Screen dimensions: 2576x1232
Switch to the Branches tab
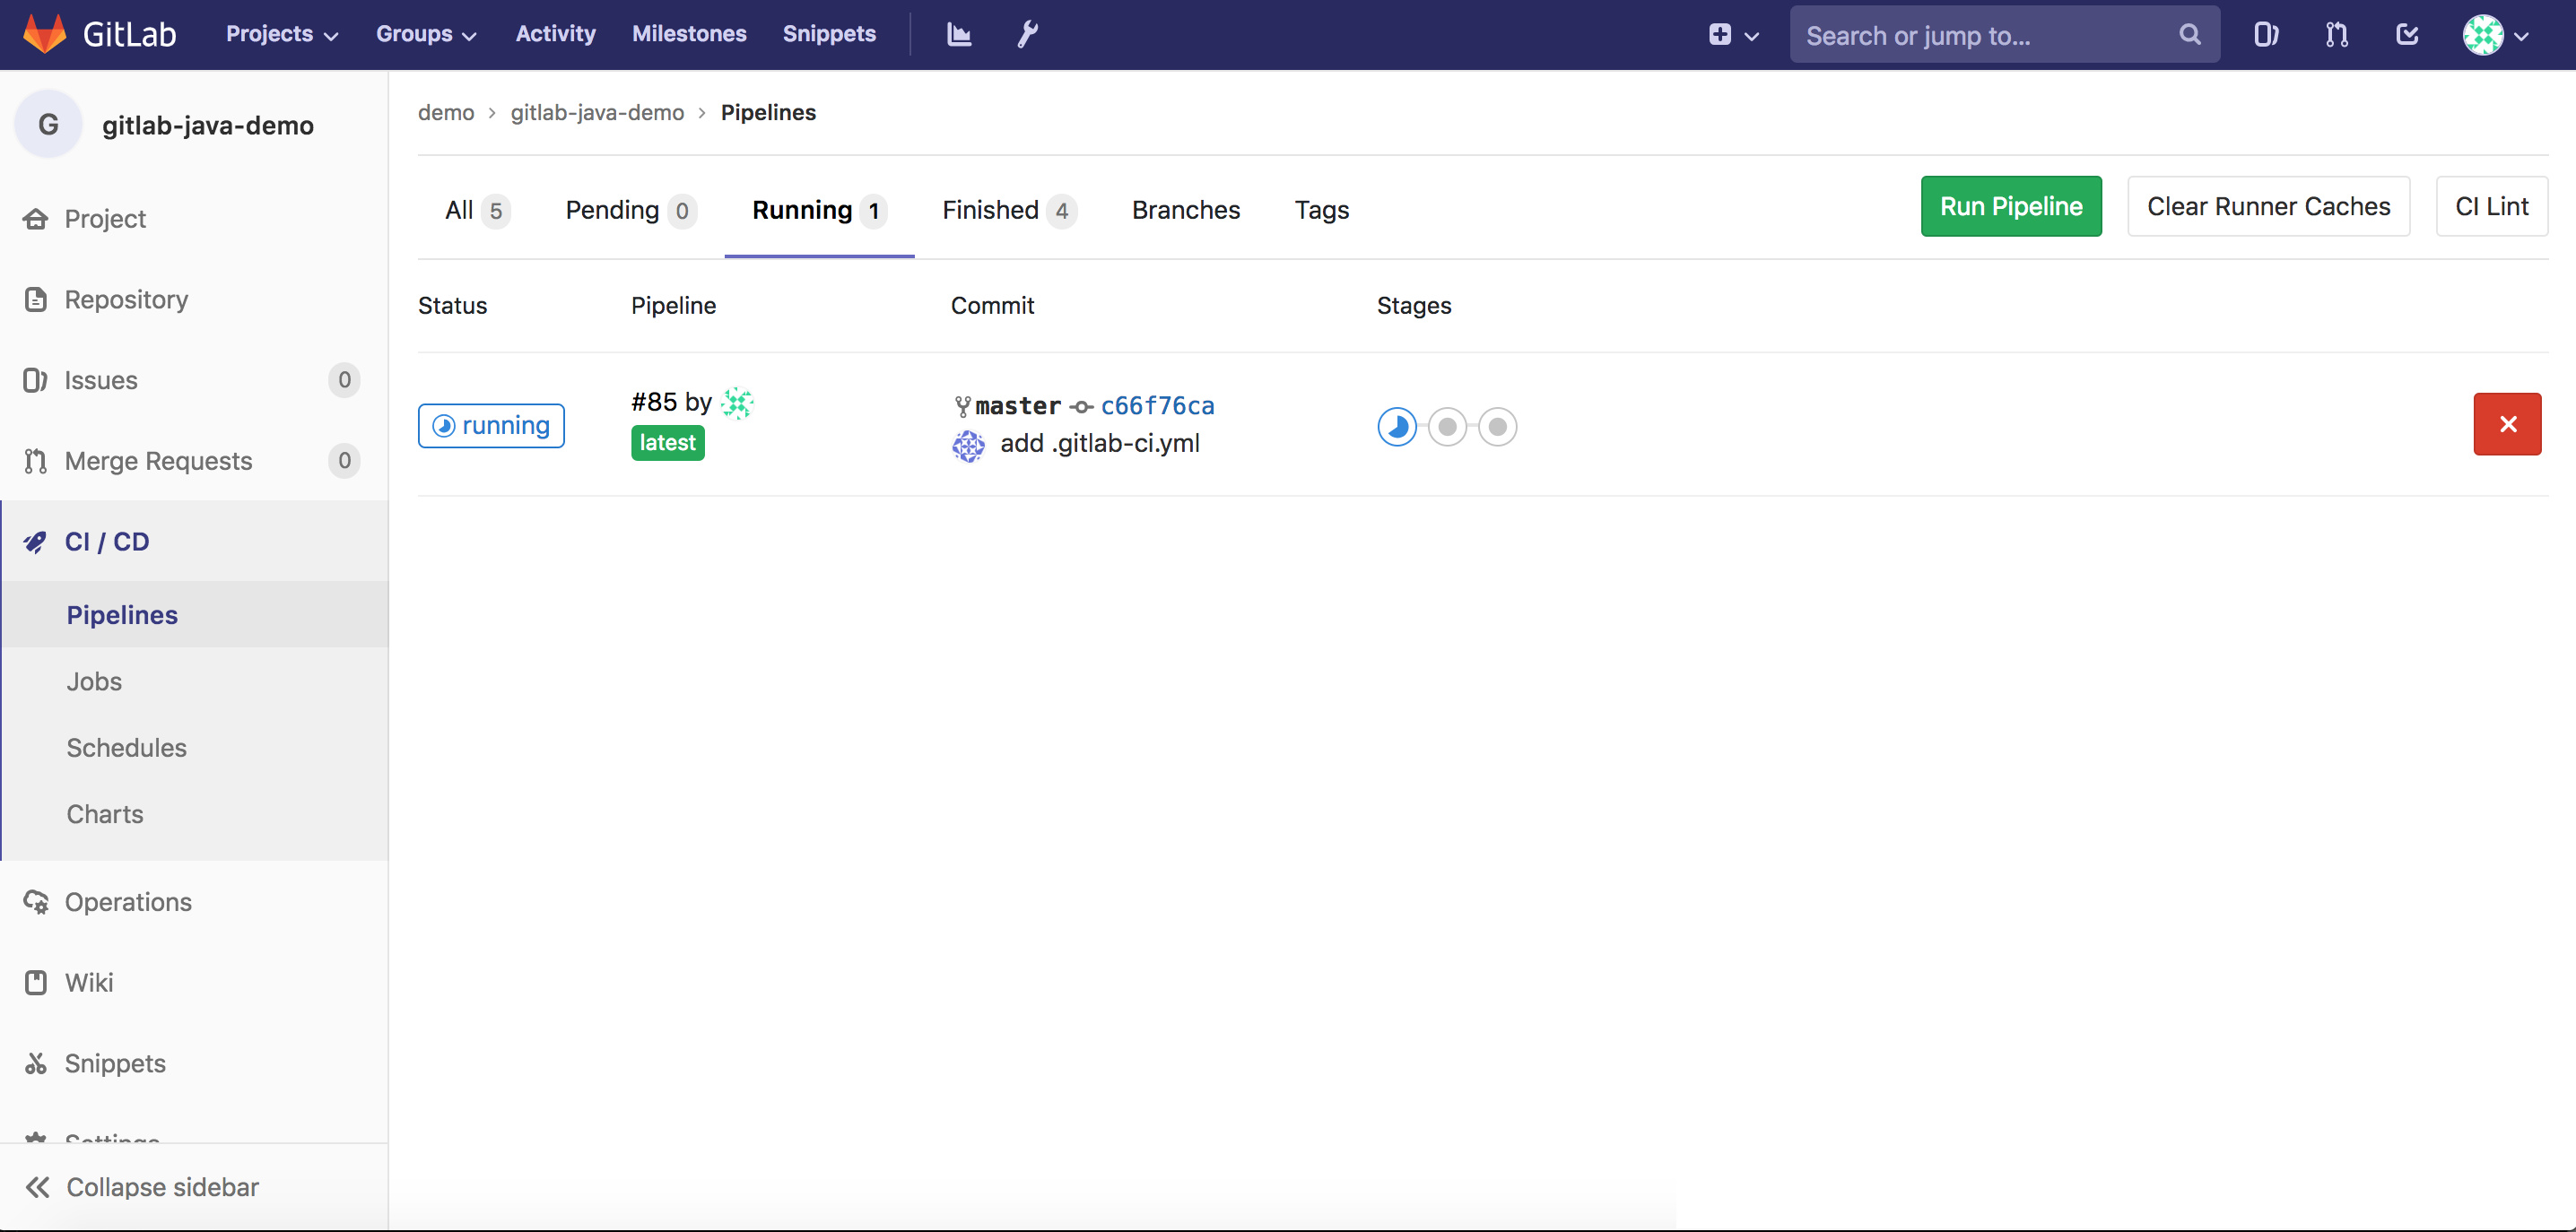[x=1186, y=210]
